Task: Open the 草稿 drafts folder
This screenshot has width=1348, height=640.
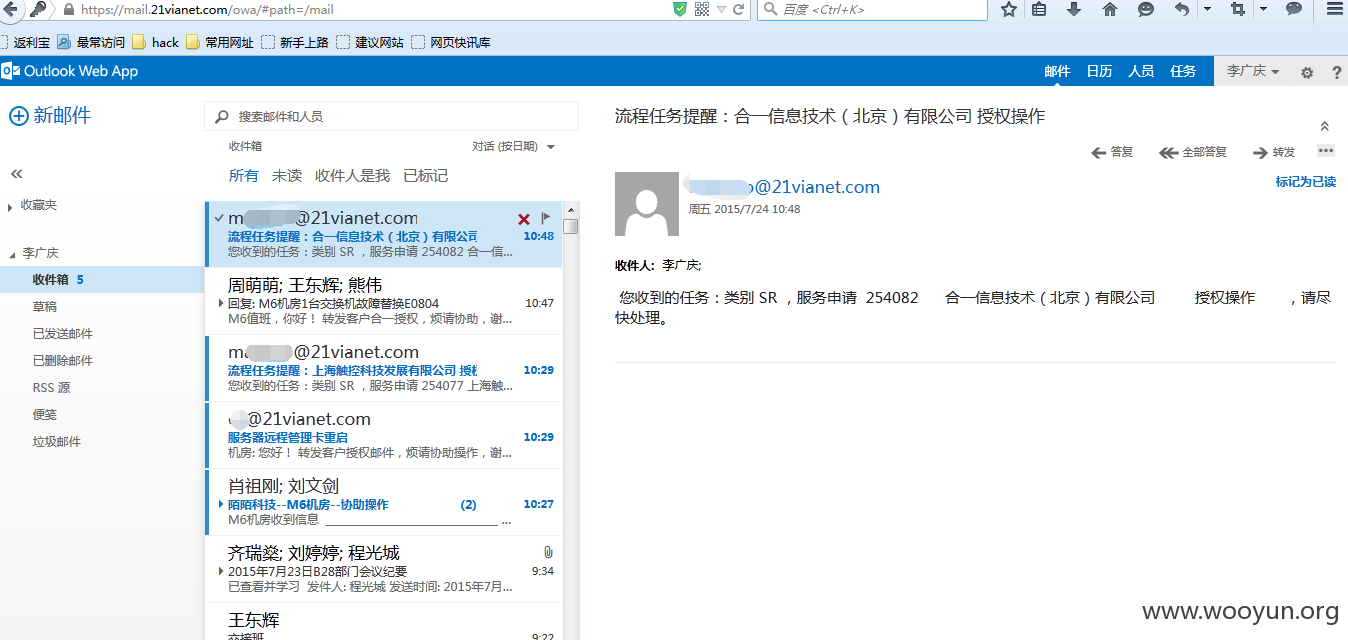Action: [x=45, y=307]
